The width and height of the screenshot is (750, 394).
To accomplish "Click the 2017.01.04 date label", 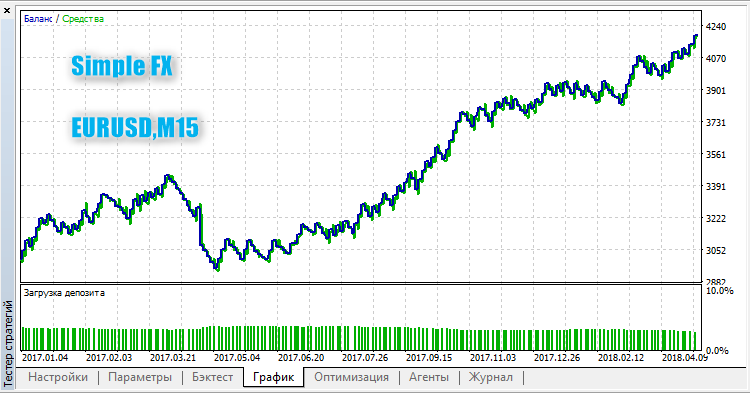I will pyautogui.click(x=45, y=358).
